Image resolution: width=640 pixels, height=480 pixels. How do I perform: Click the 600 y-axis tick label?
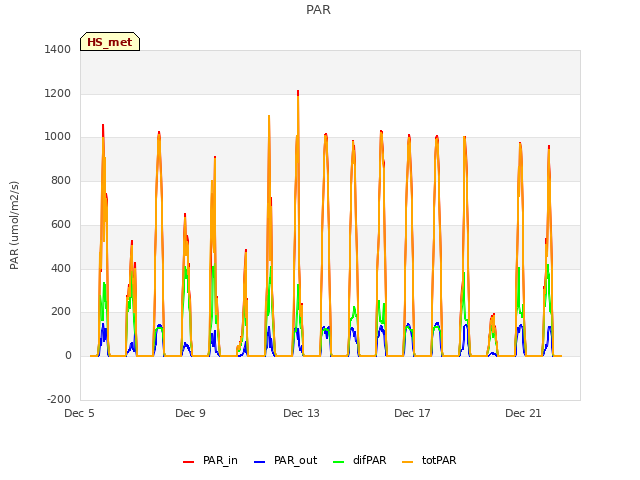pos(61,224)
